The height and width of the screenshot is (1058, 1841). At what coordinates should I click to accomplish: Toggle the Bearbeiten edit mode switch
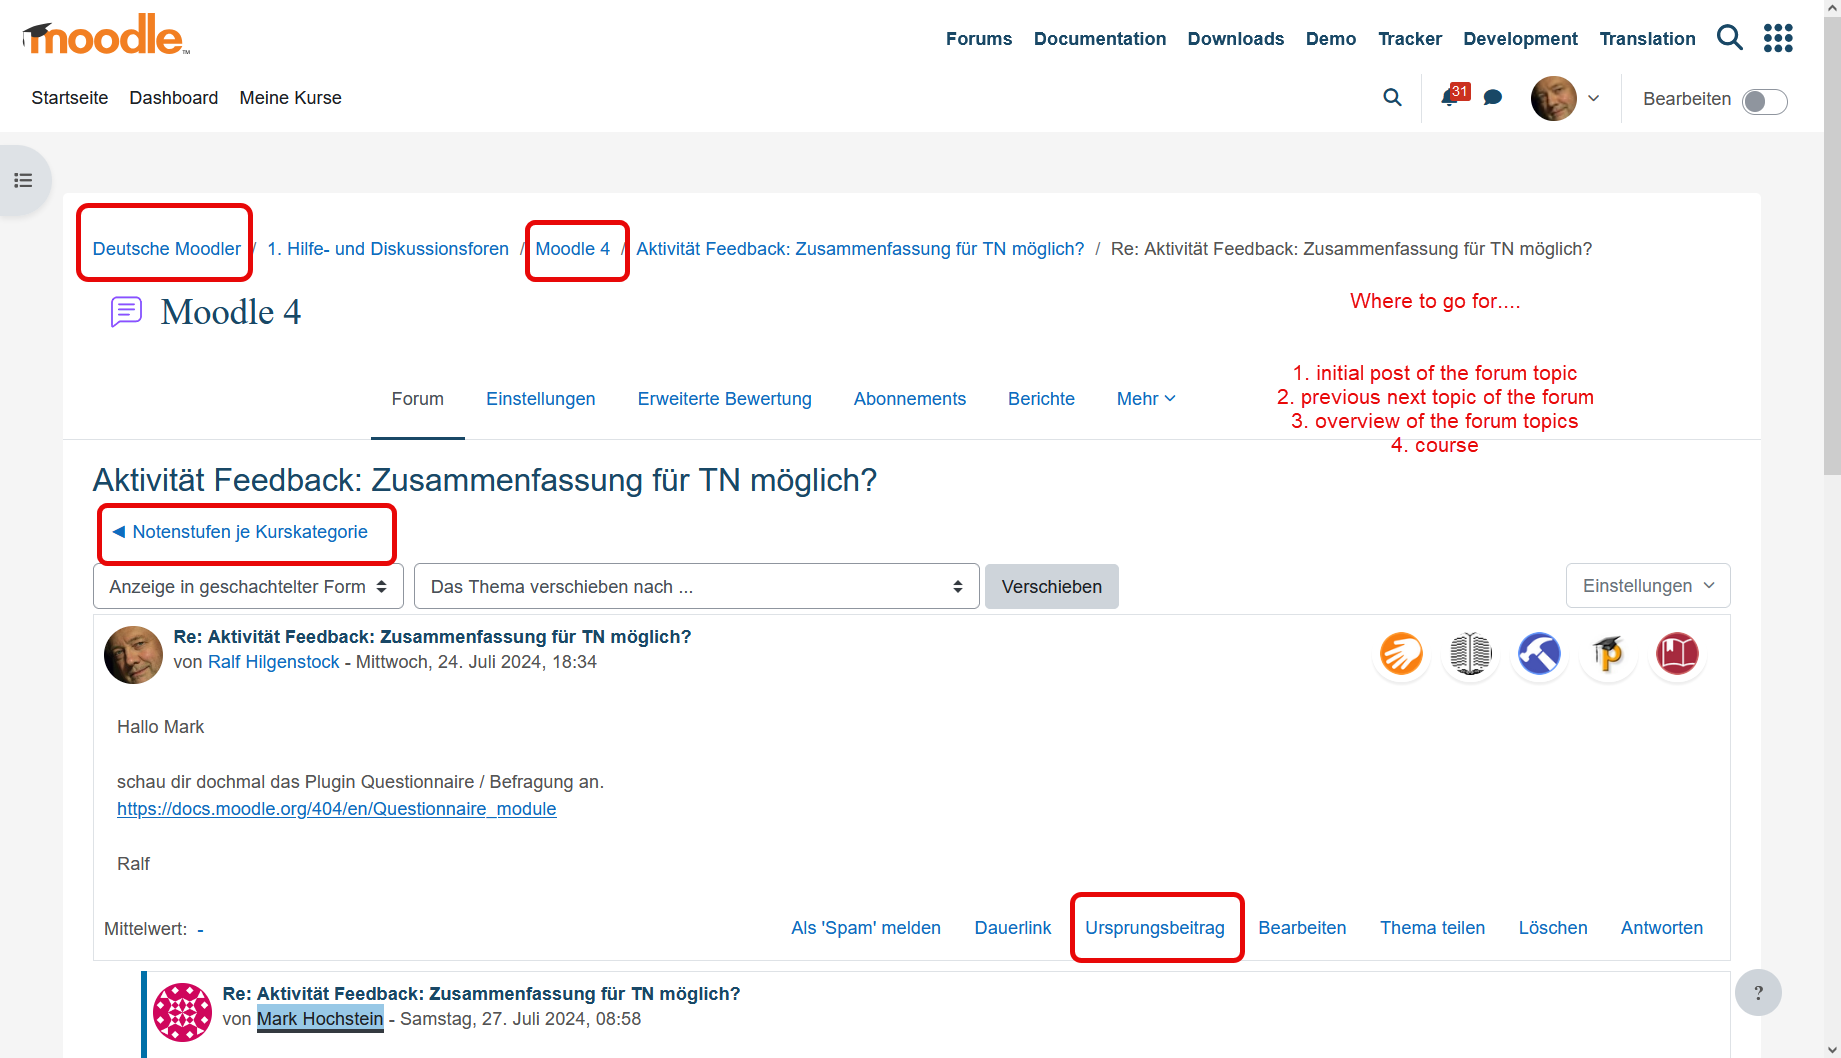(1764, 102)
